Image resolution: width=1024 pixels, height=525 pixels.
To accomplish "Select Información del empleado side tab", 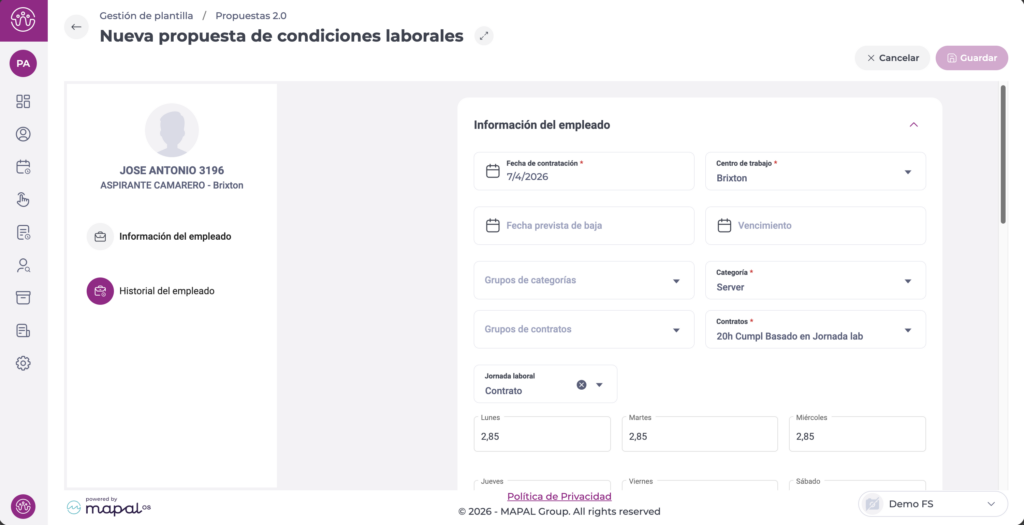I will pos(174,237).
